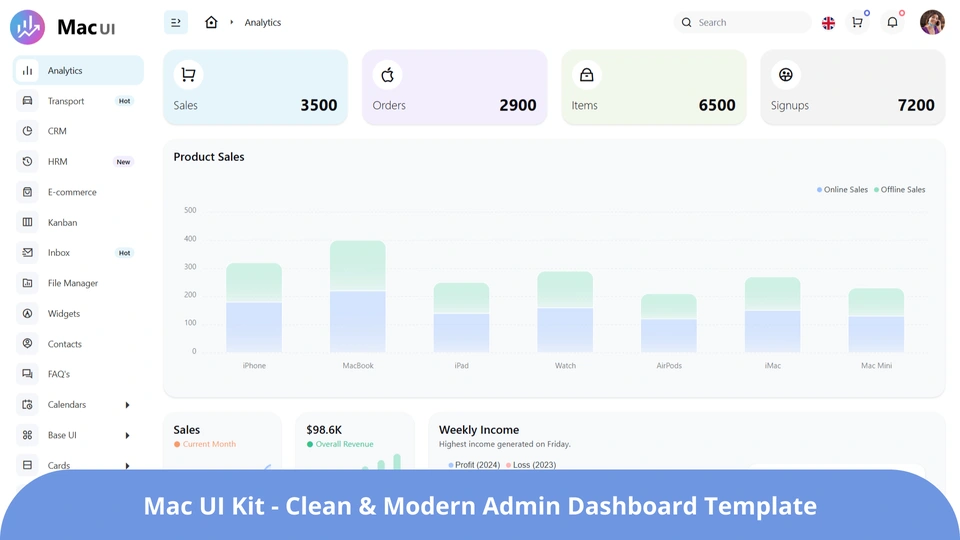Select File Manager in the sidebar
The image size is (960, 540).
78,283
